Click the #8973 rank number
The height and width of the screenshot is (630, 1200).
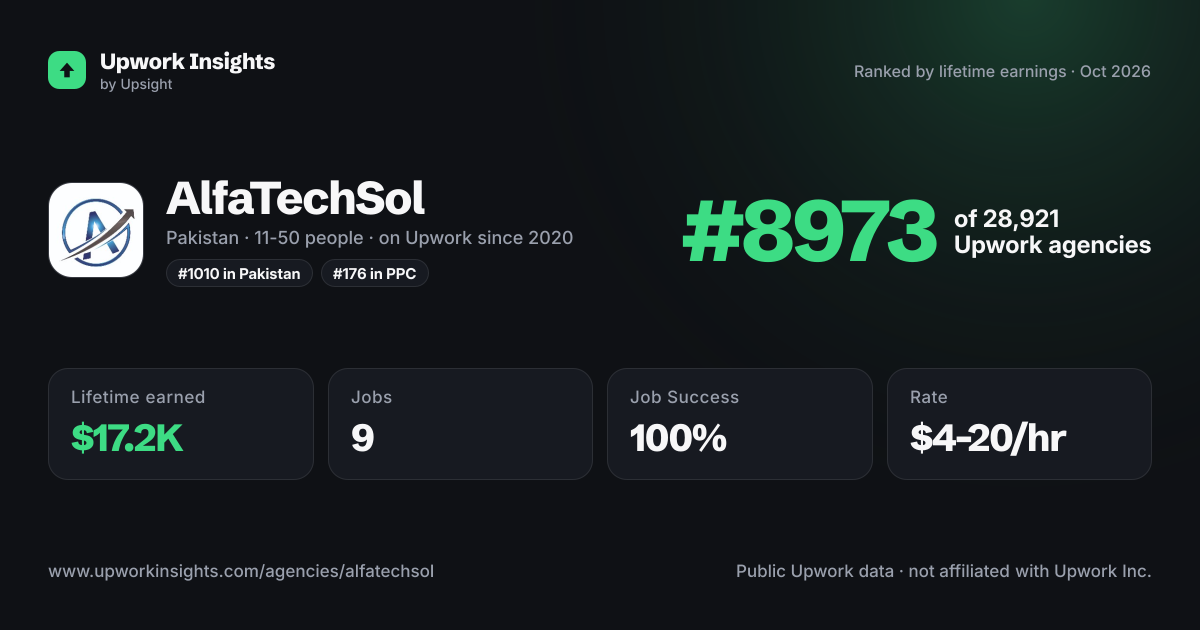809,232
